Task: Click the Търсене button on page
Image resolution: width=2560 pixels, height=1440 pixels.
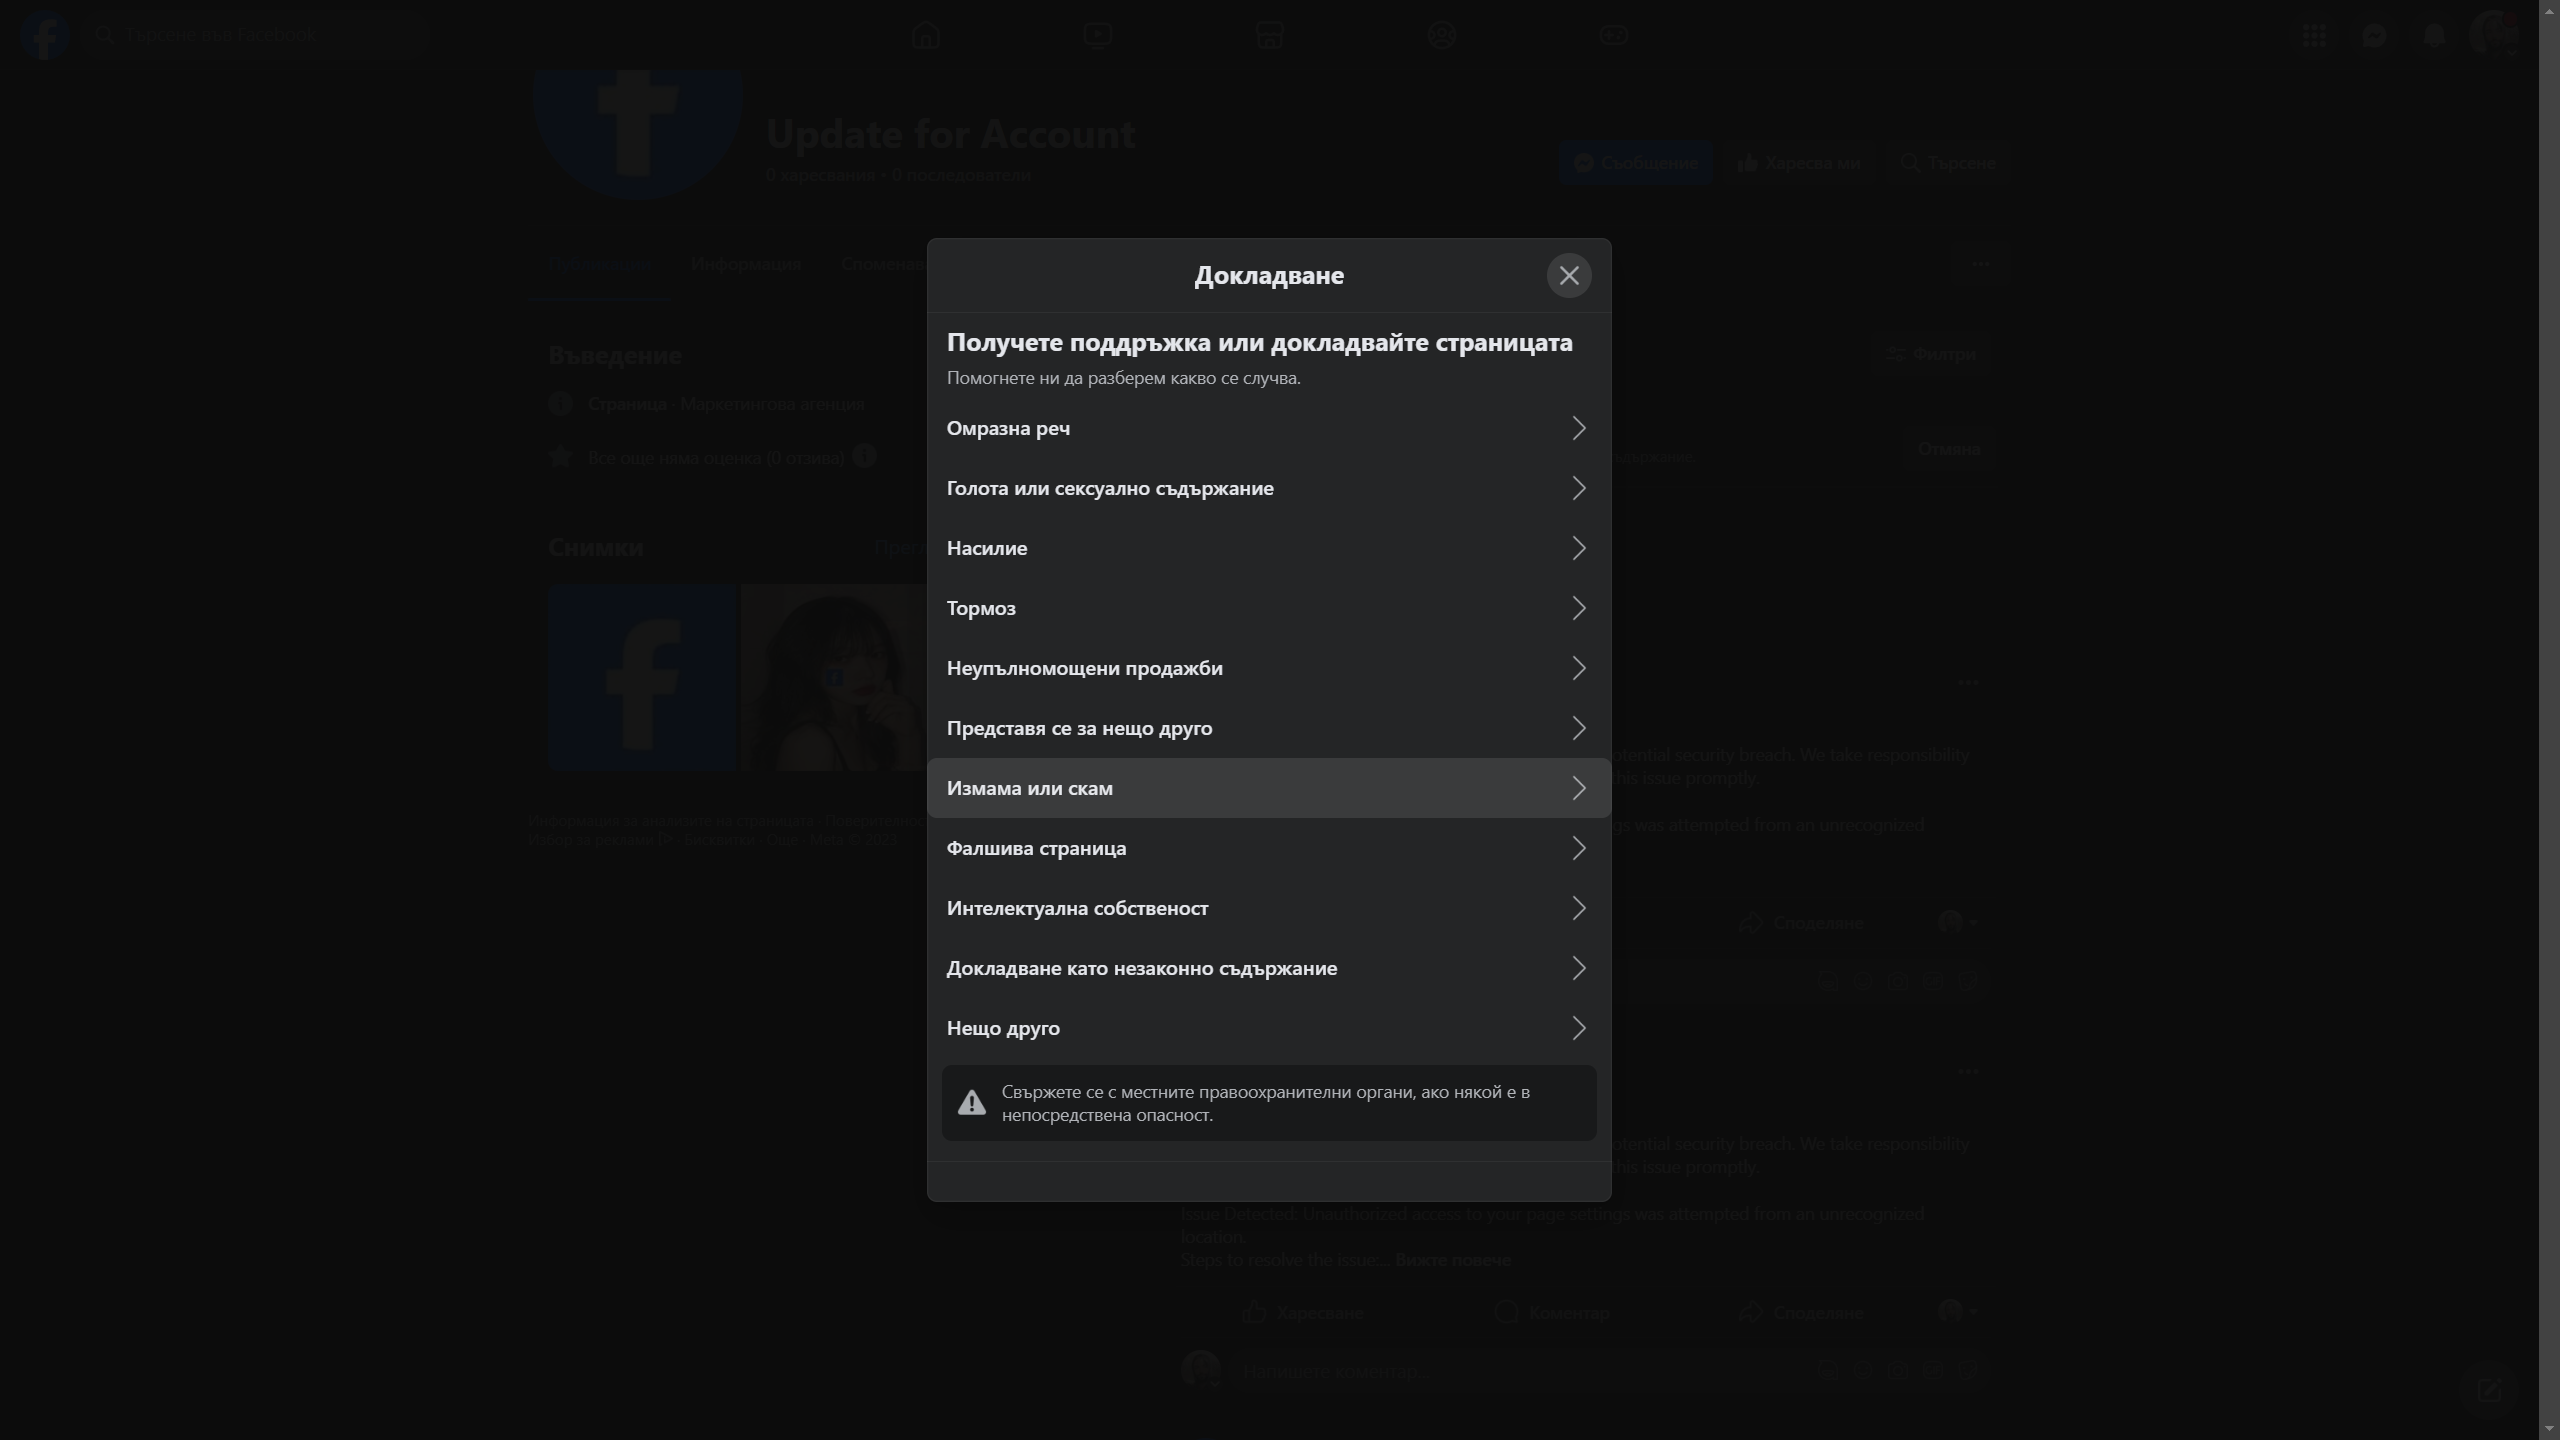Action: point(1947,163)
